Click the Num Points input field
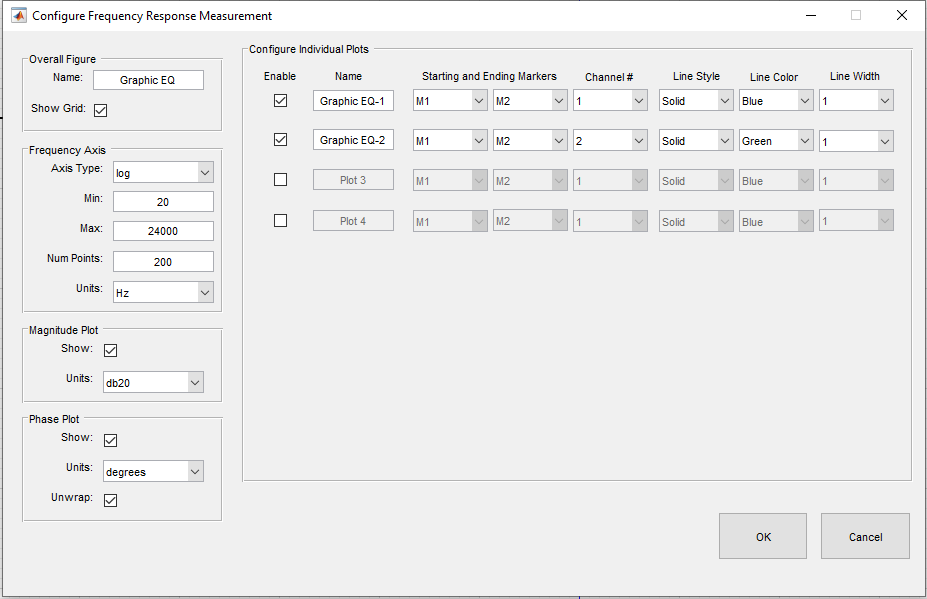Image resolution: width=927 pixels, height=599 pixels. coord(163,262)
